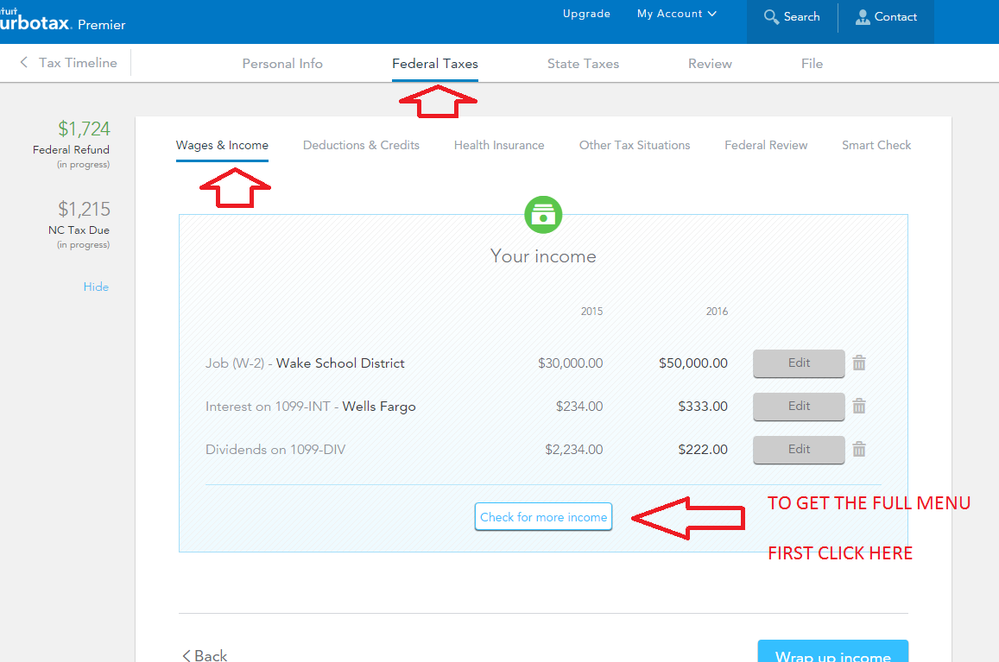999x662 pixels.
Task: Open the Review tab
Action: [710, 63]
